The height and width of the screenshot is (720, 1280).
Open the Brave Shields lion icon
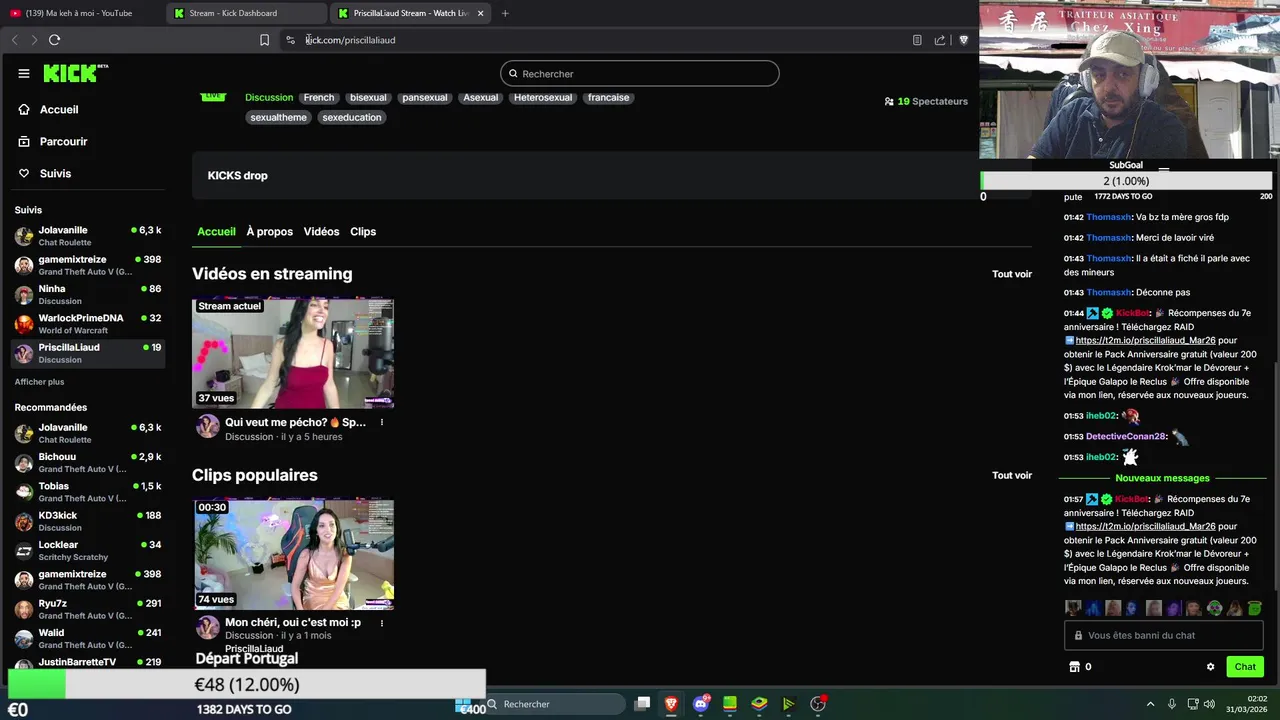click(x=964, y=40)
